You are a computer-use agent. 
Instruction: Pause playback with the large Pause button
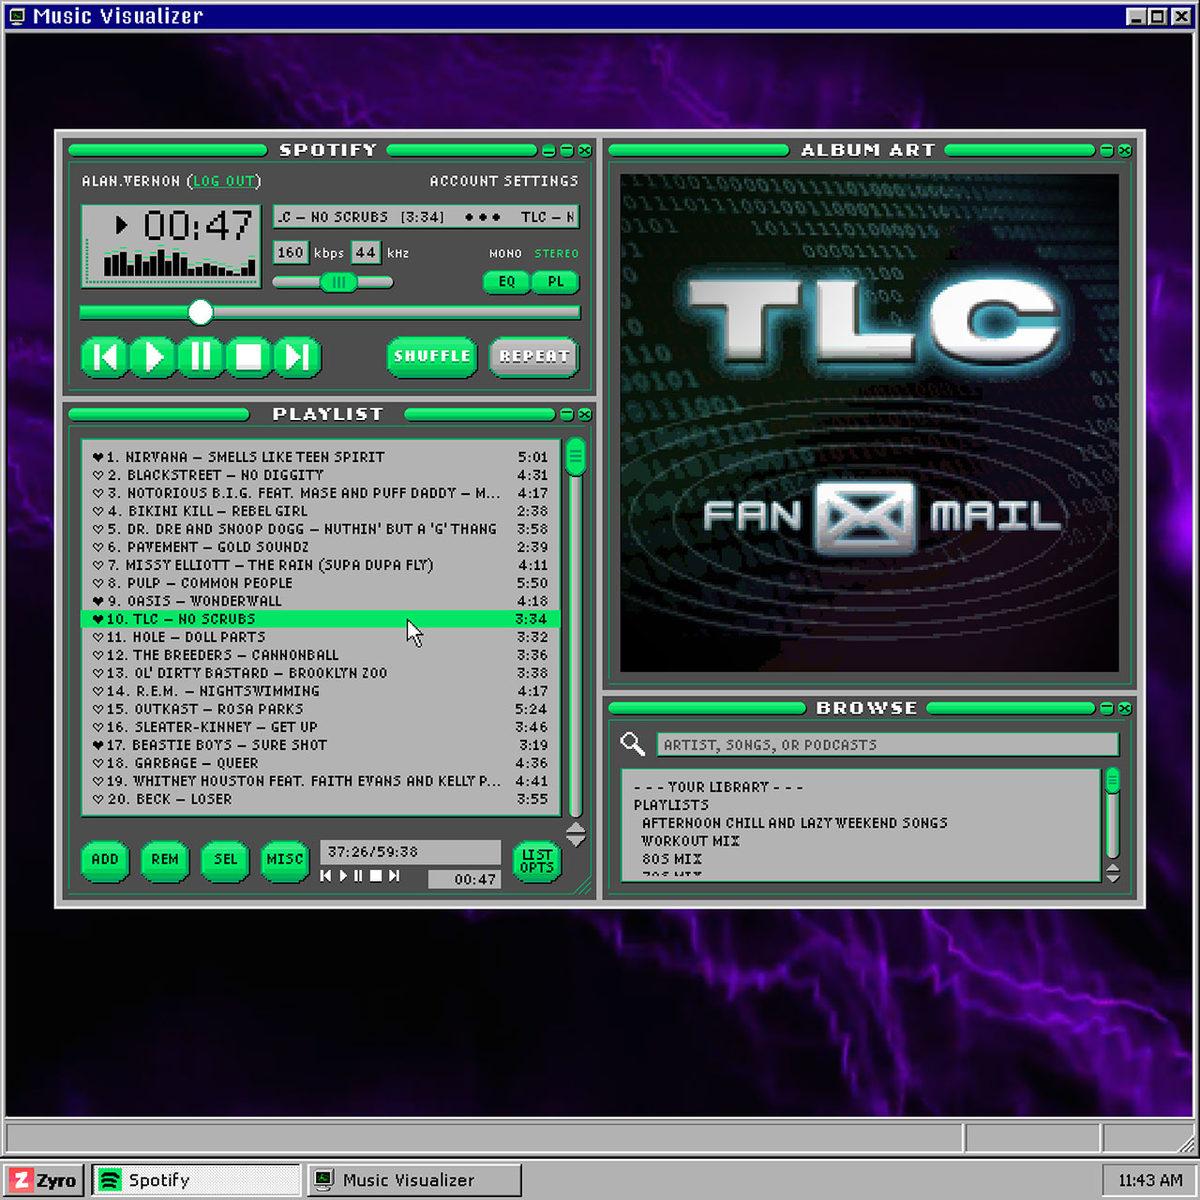coord(201,357)
